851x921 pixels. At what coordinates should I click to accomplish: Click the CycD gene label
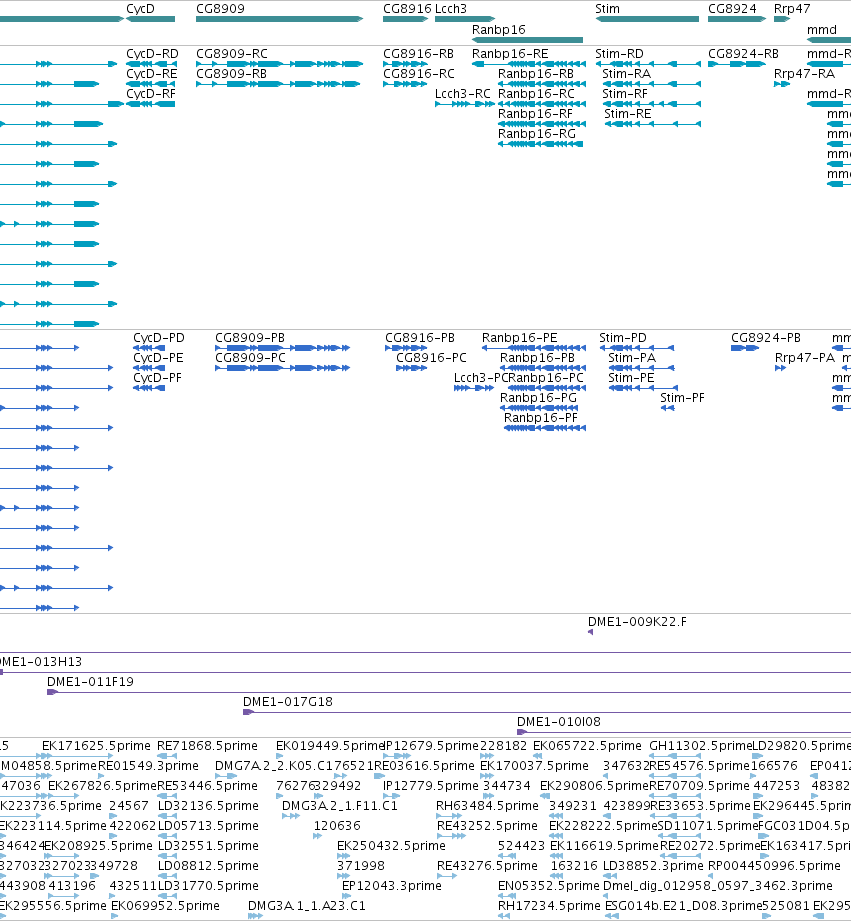[x=140, y=9]
